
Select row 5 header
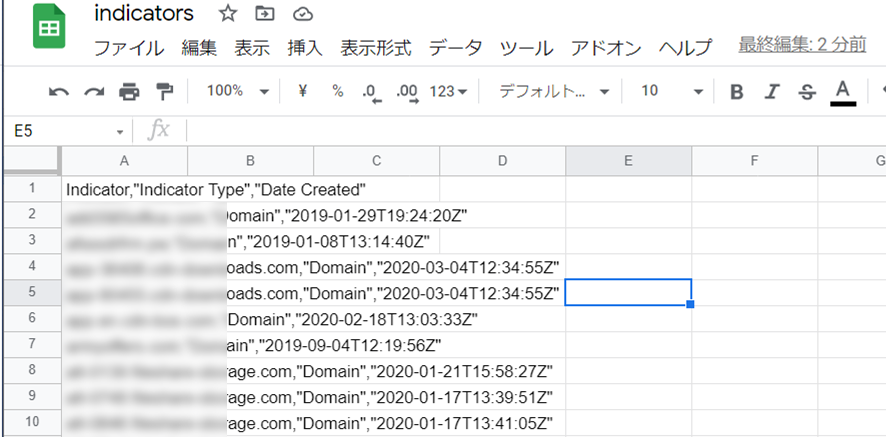coord(32,292)
